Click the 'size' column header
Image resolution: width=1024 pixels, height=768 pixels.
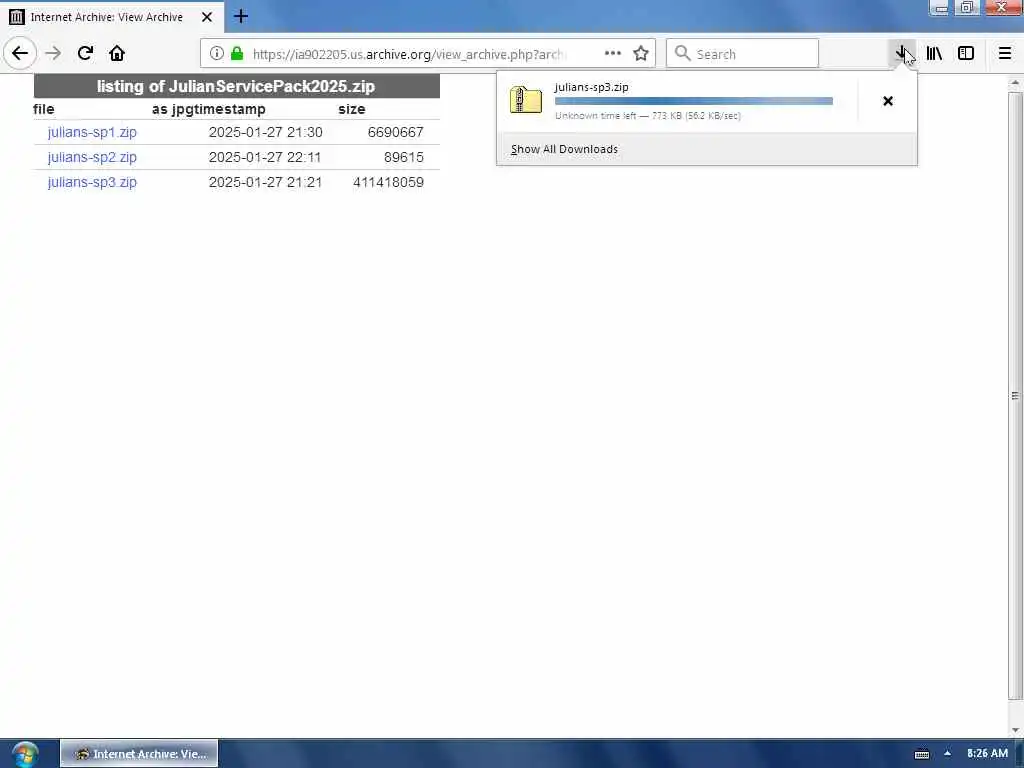(351, 109)
